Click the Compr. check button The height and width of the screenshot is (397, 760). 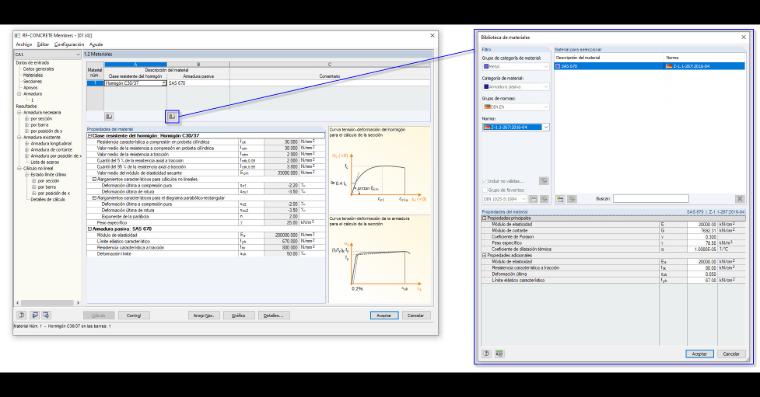tap(134, 316)
